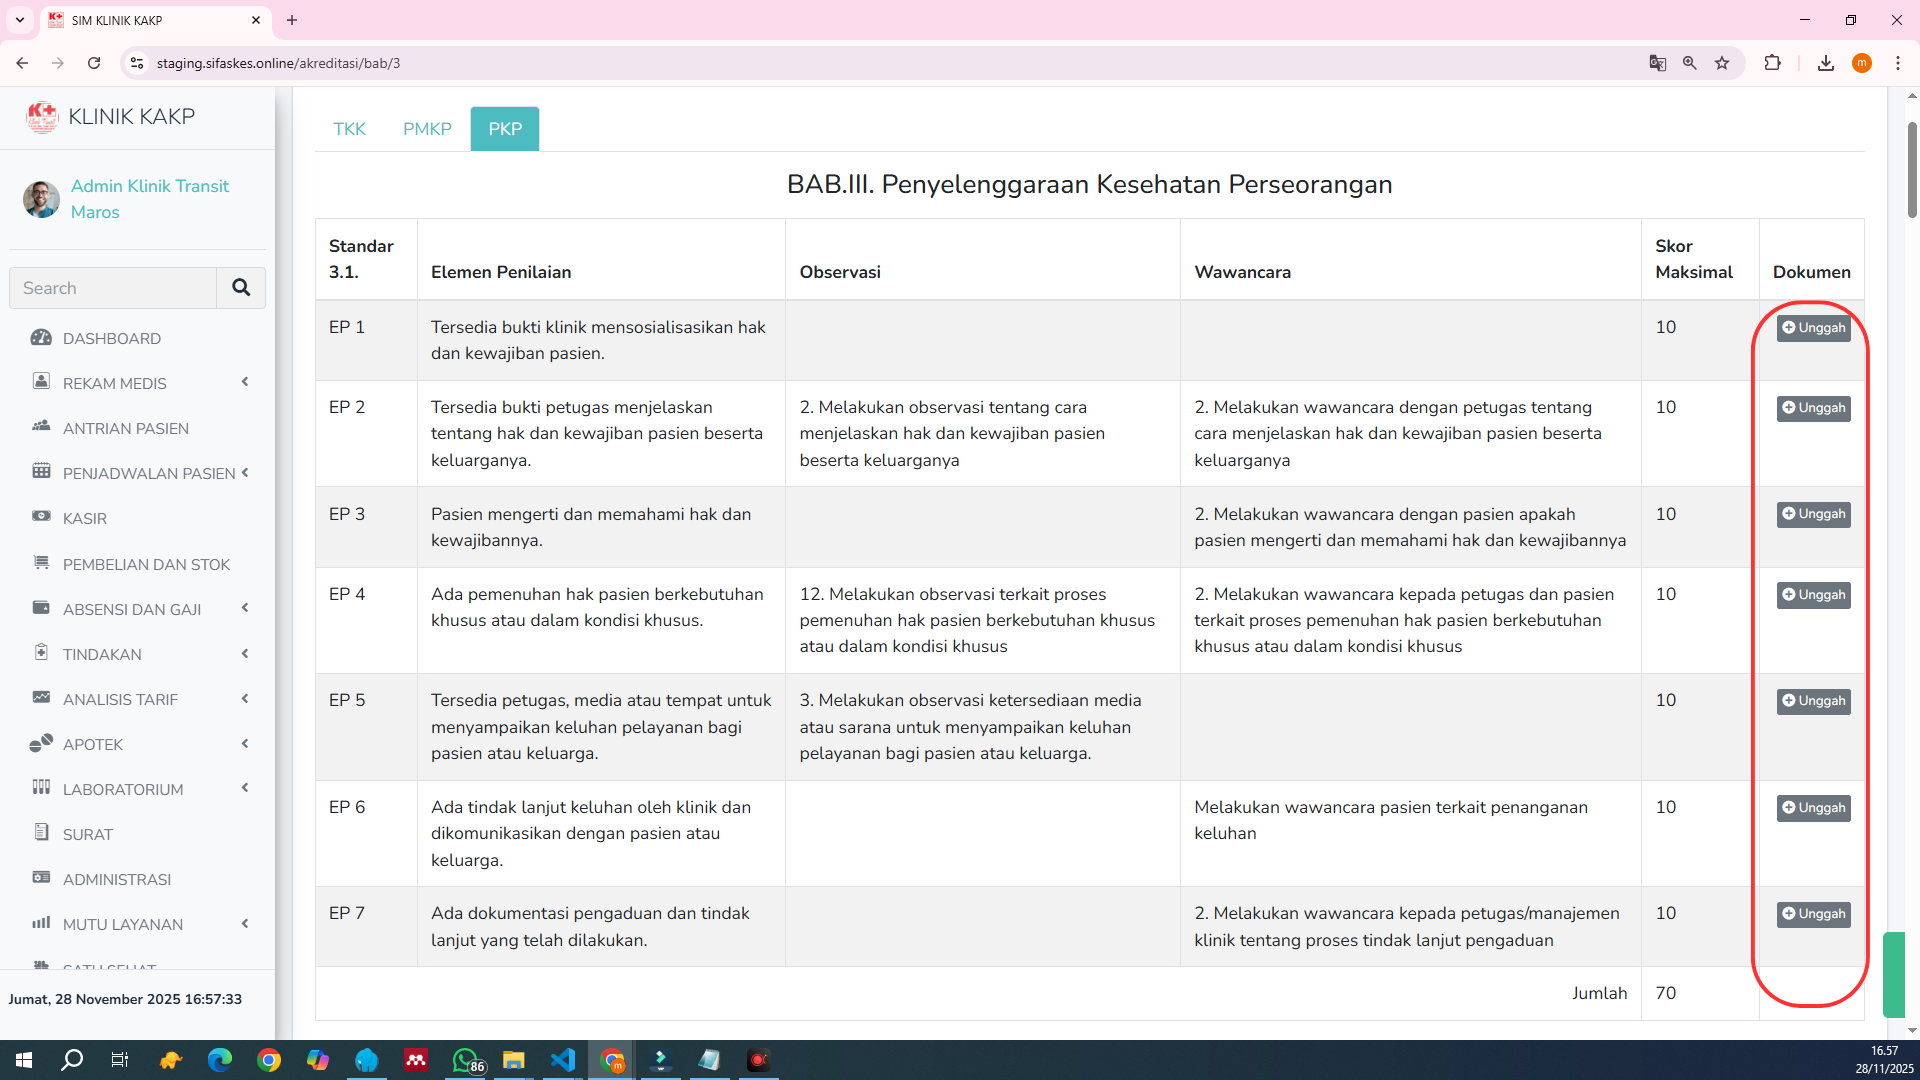This screenshot has height=1080, width=1920.
Task: Click the Surat document icon
Action: coord(41,833)
